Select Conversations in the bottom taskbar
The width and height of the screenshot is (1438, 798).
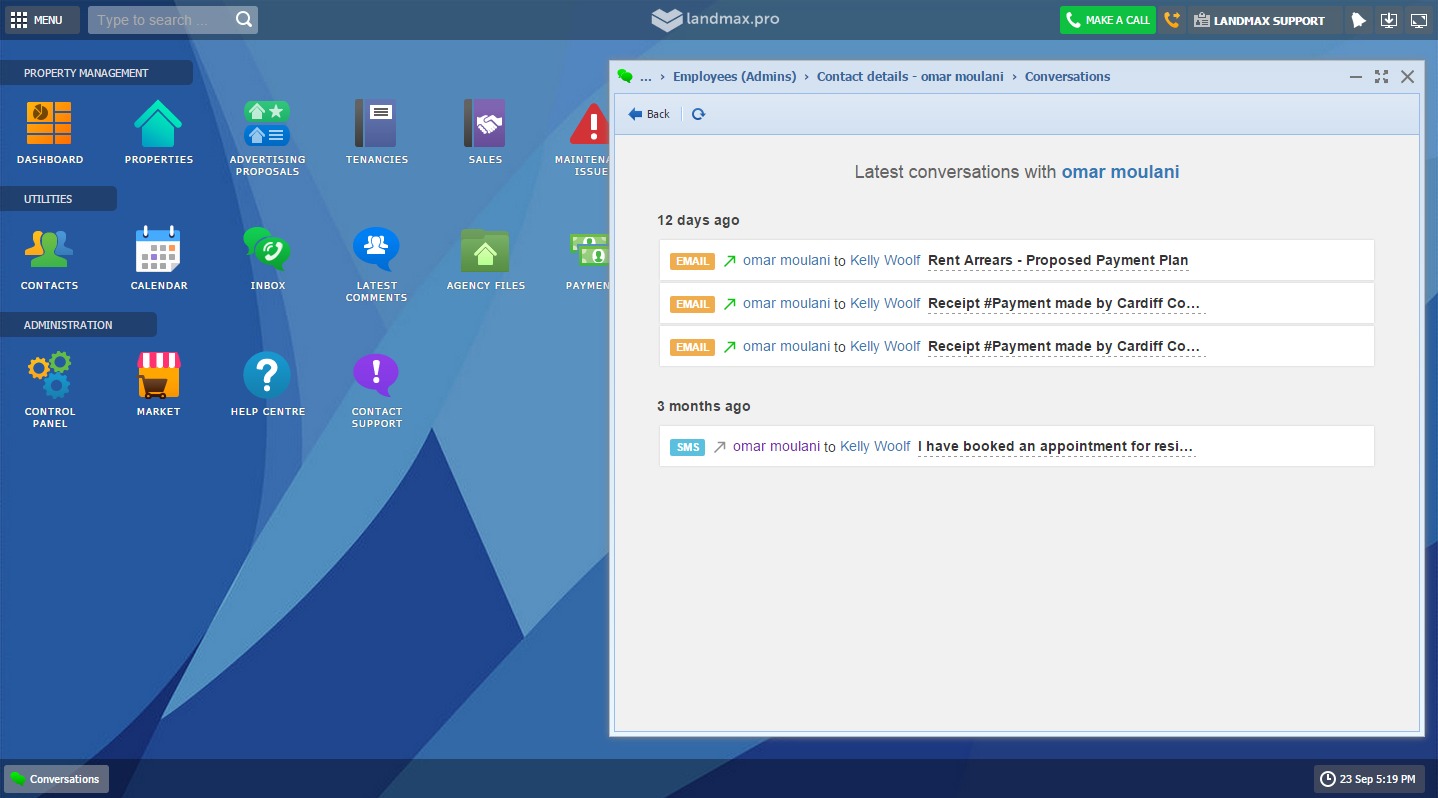(x=56, y=779)
